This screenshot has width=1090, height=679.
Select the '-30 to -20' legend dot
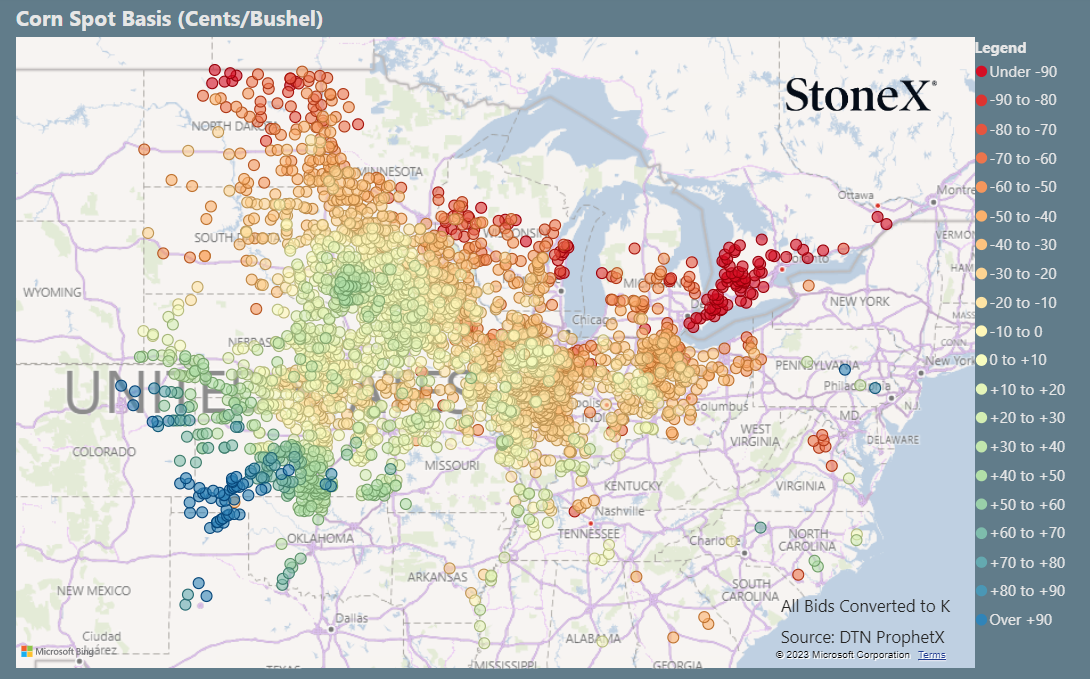[x=982, y=274]
